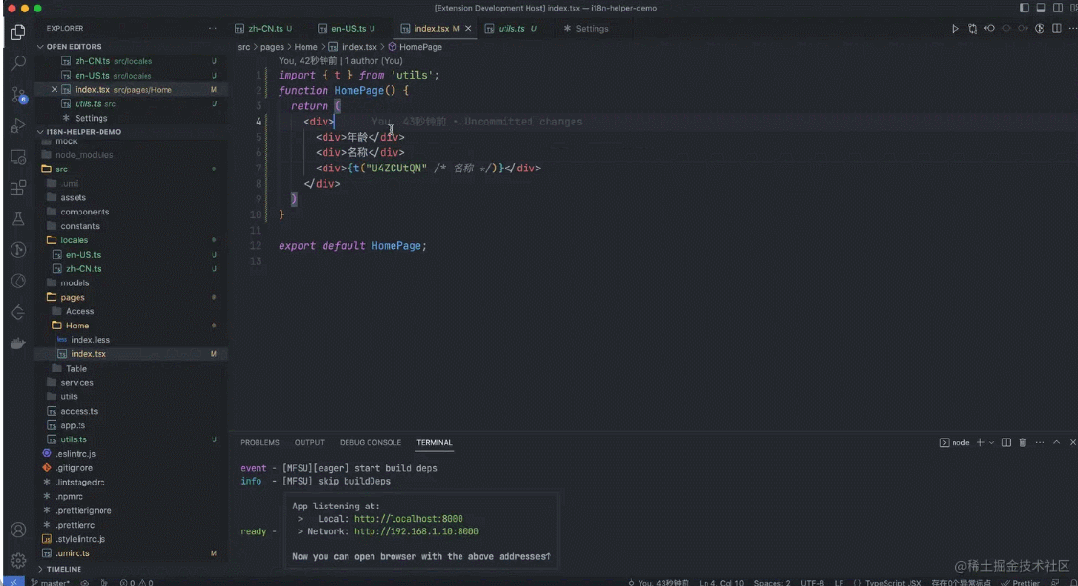Viewport: 1078px width, 586px height.
Task: Open the Remote Explorer view
Action: point(19,157)
